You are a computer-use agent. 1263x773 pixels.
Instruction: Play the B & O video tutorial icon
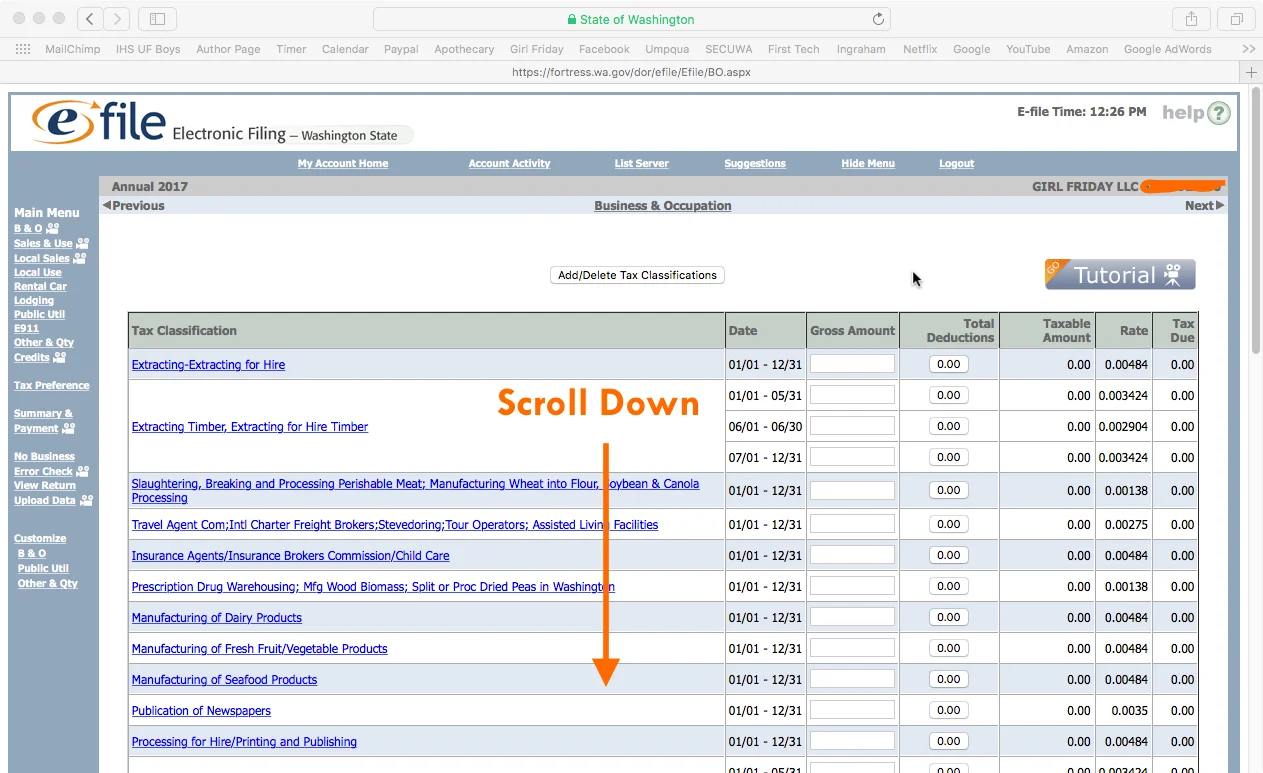(52, 229)
